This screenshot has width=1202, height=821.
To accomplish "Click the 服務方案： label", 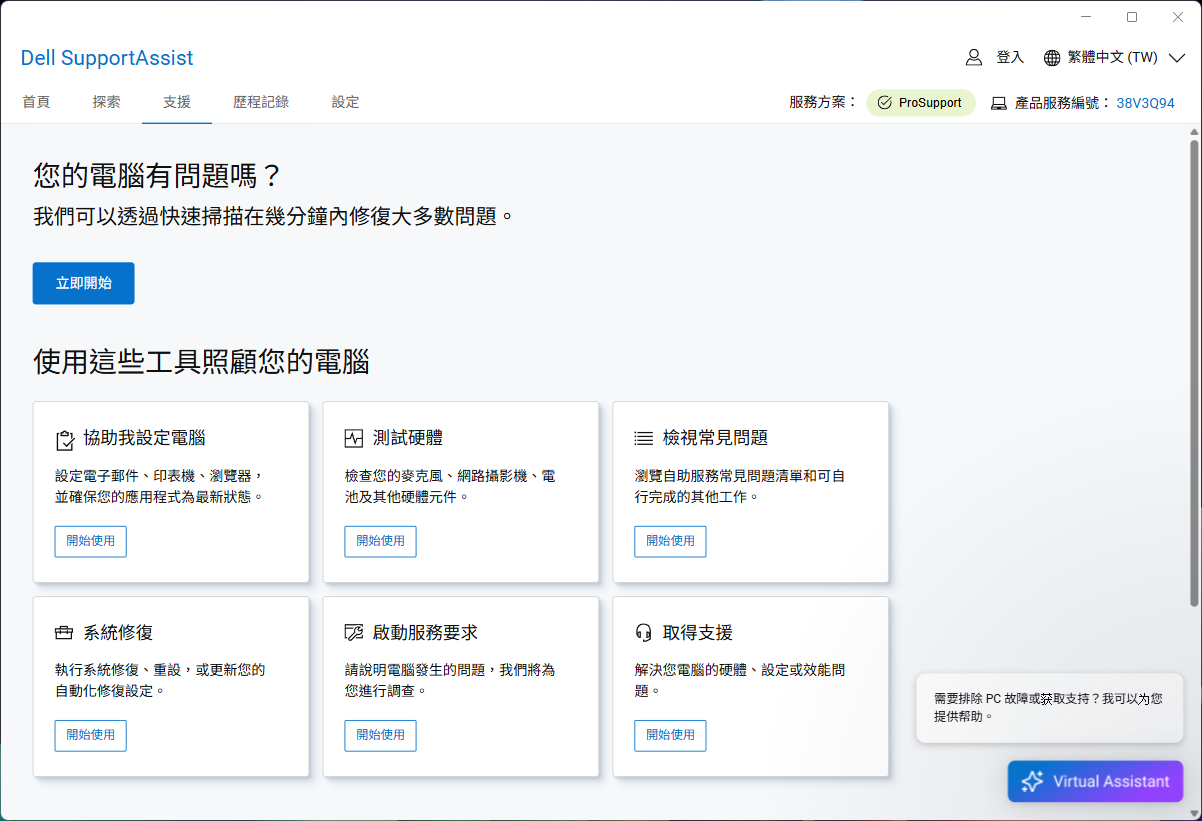I will click(823, 102).
